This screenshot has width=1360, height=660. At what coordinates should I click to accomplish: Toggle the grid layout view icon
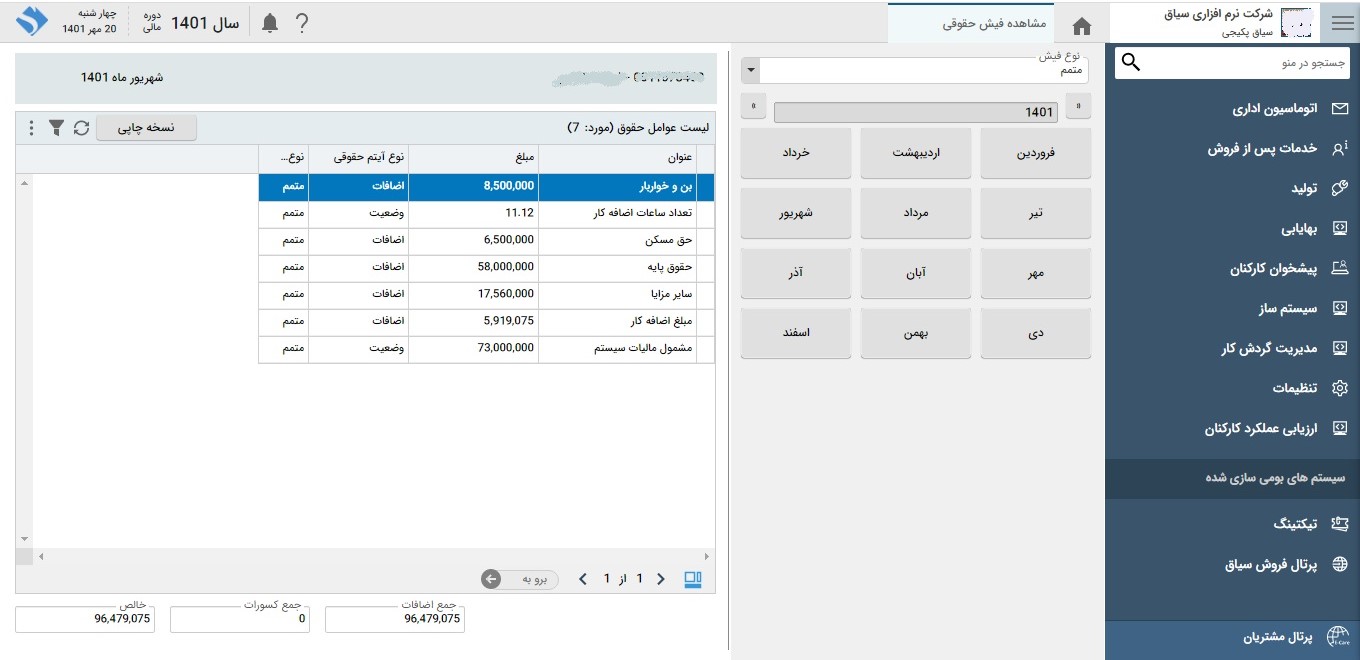click(x=693, y=579)
